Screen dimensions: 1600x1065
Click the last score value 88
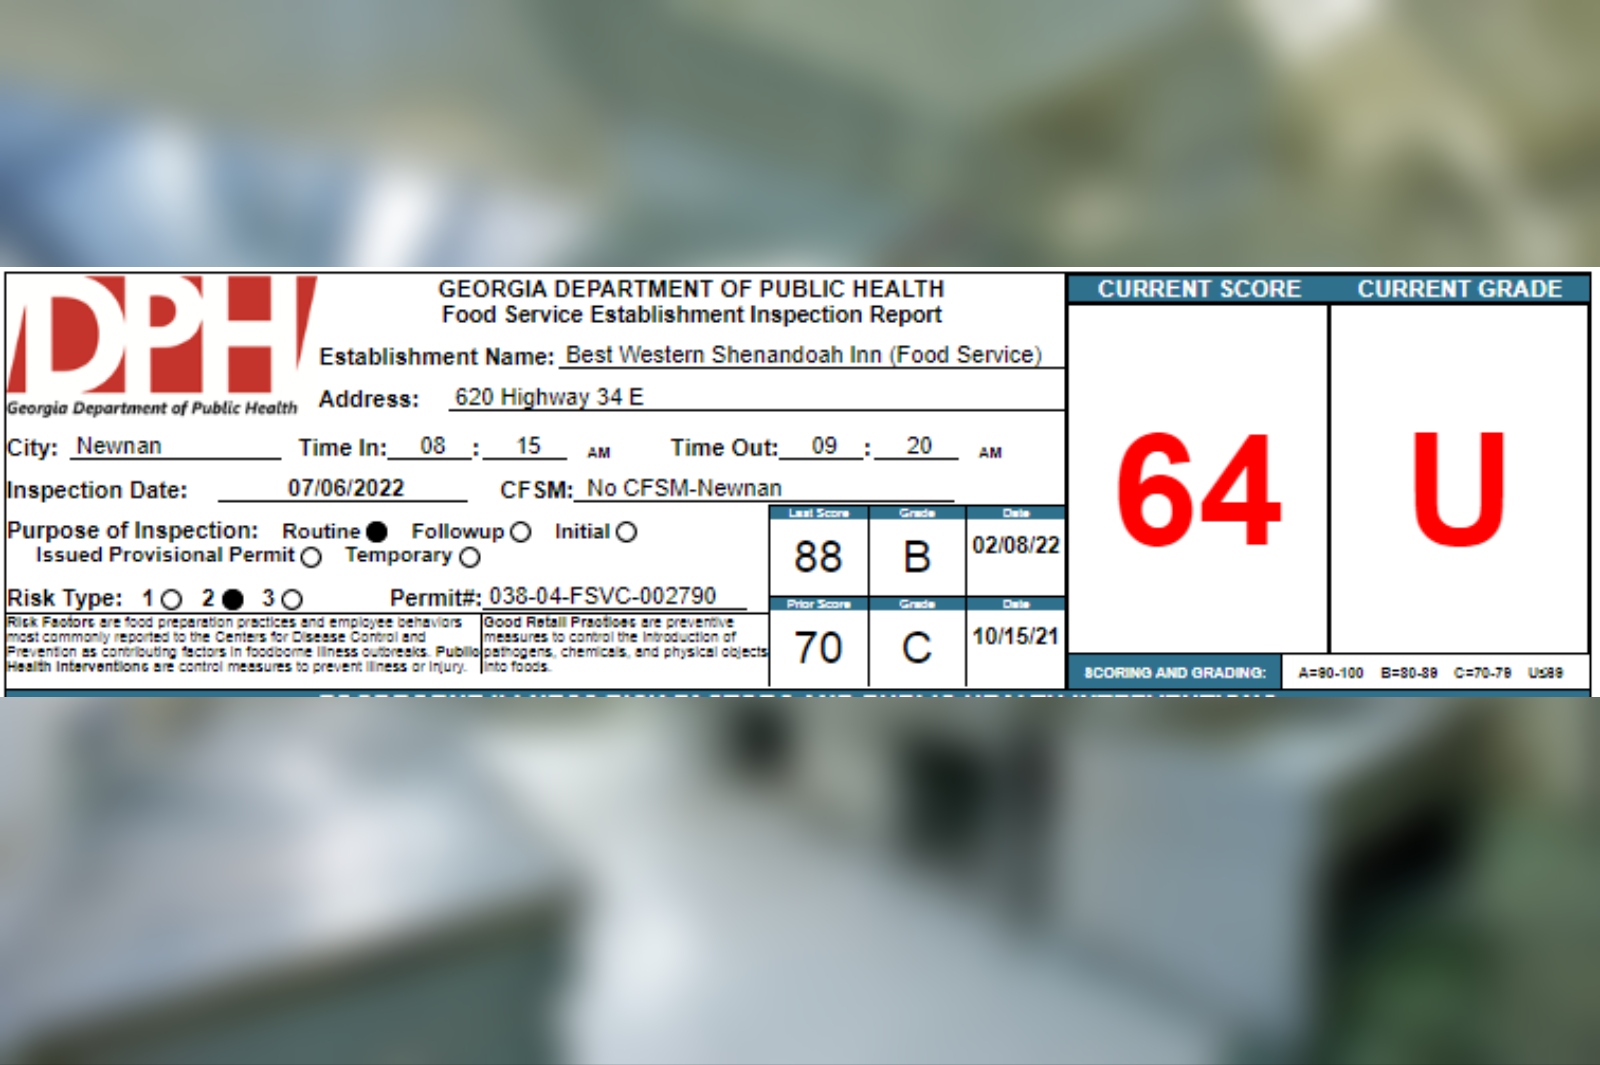click(818, 557)
